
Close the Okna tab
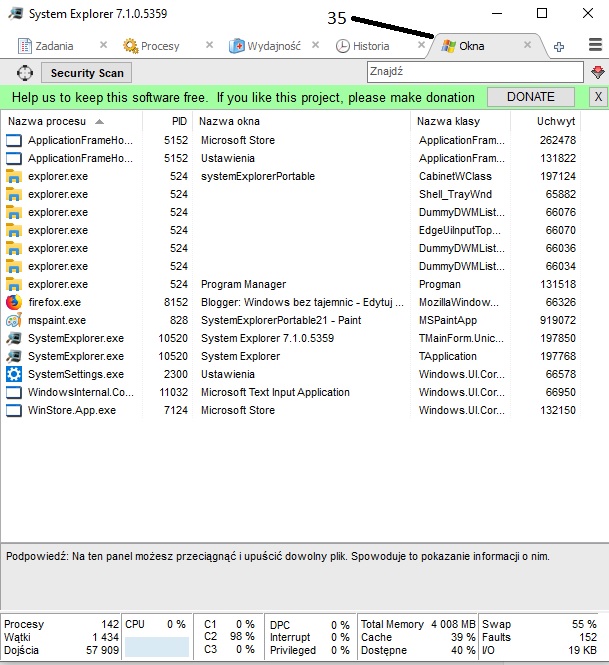pos(527,45)
